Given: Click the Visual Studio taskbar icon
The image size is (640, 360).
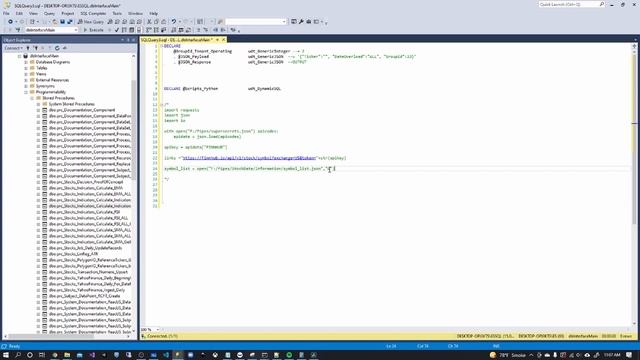Looking at the screenshot, I should tap(92, 355).
